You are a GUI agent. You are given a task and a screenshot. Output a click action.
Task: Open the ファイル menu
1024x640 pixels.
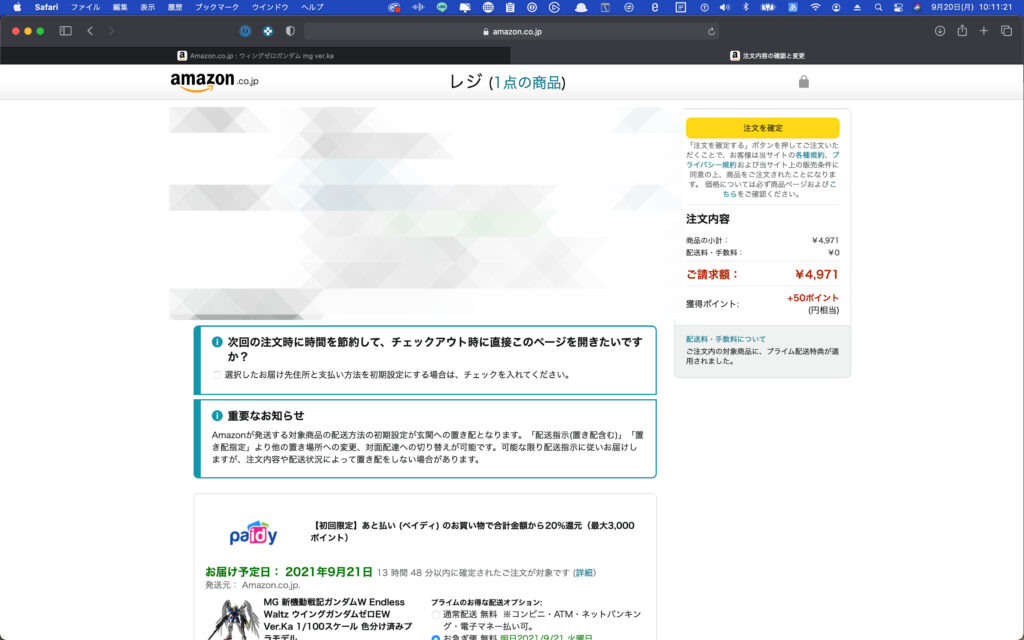(x=86, y=7)
